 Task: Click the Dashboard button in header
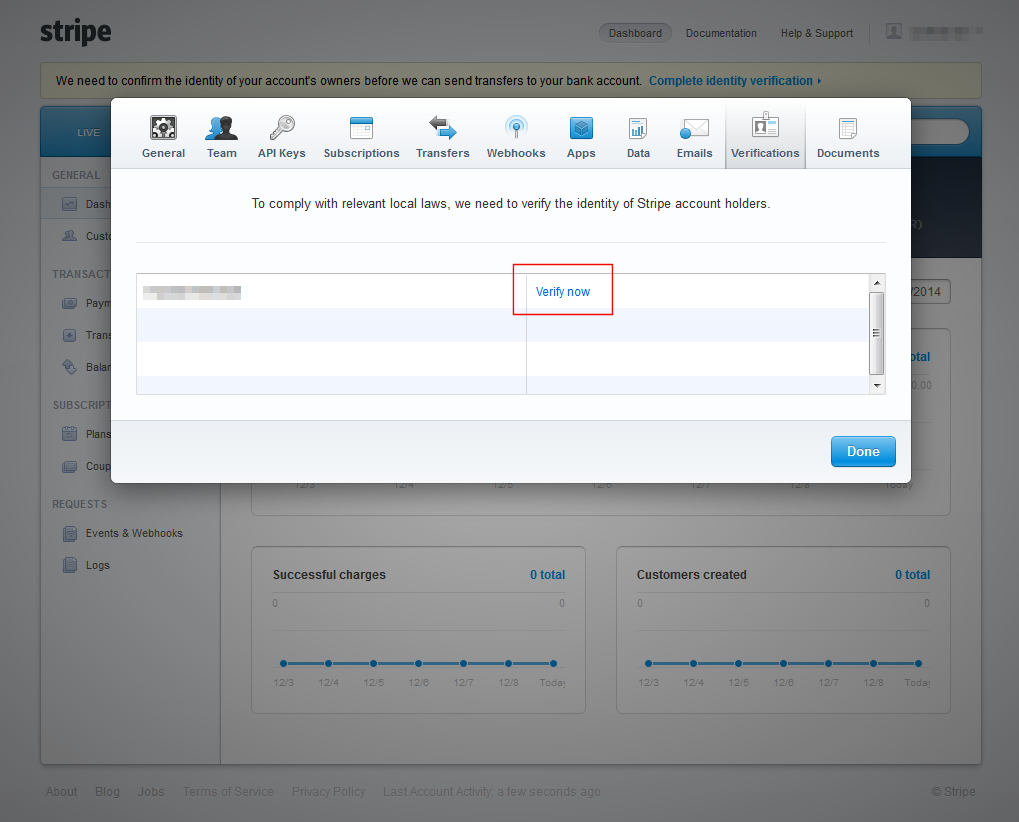635,33
